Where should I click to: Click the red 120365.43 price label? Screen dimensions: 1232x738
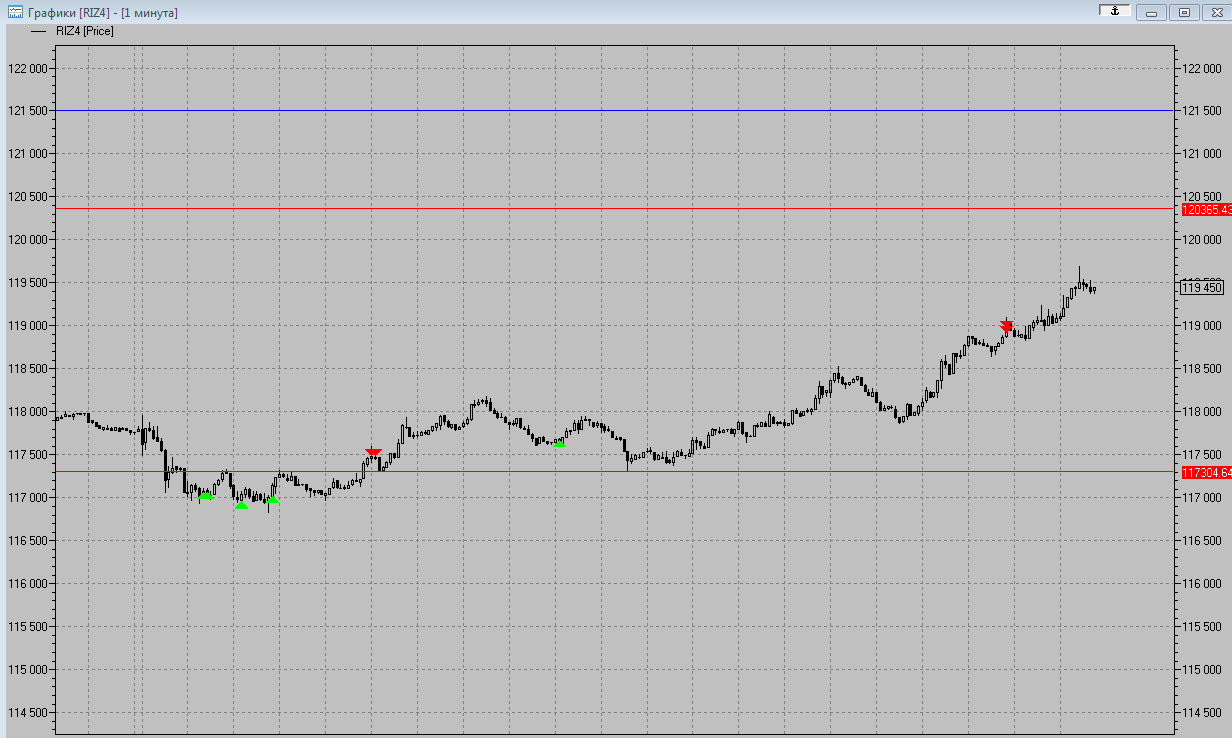click(1205, 209)
